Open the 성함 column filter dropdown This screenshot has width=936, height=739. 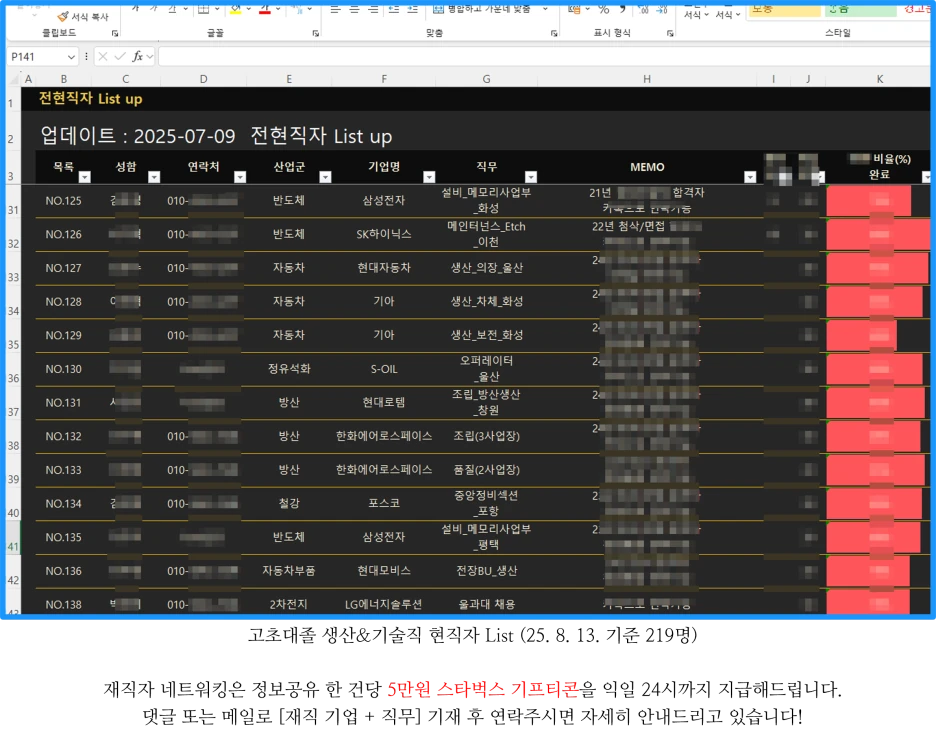[x=154, y=177]
